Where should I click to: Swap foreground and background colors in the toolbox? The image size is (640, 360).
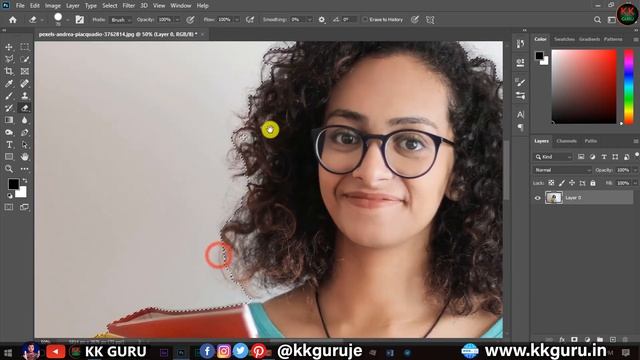(25, 180)
